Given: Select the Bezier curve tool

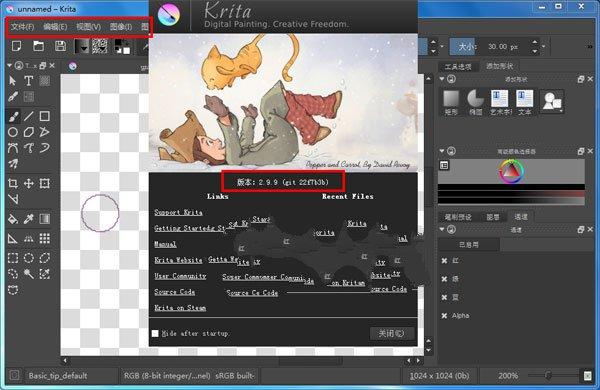Looking at the screenshot, I should pyautogui.click(x=13, y=148).
